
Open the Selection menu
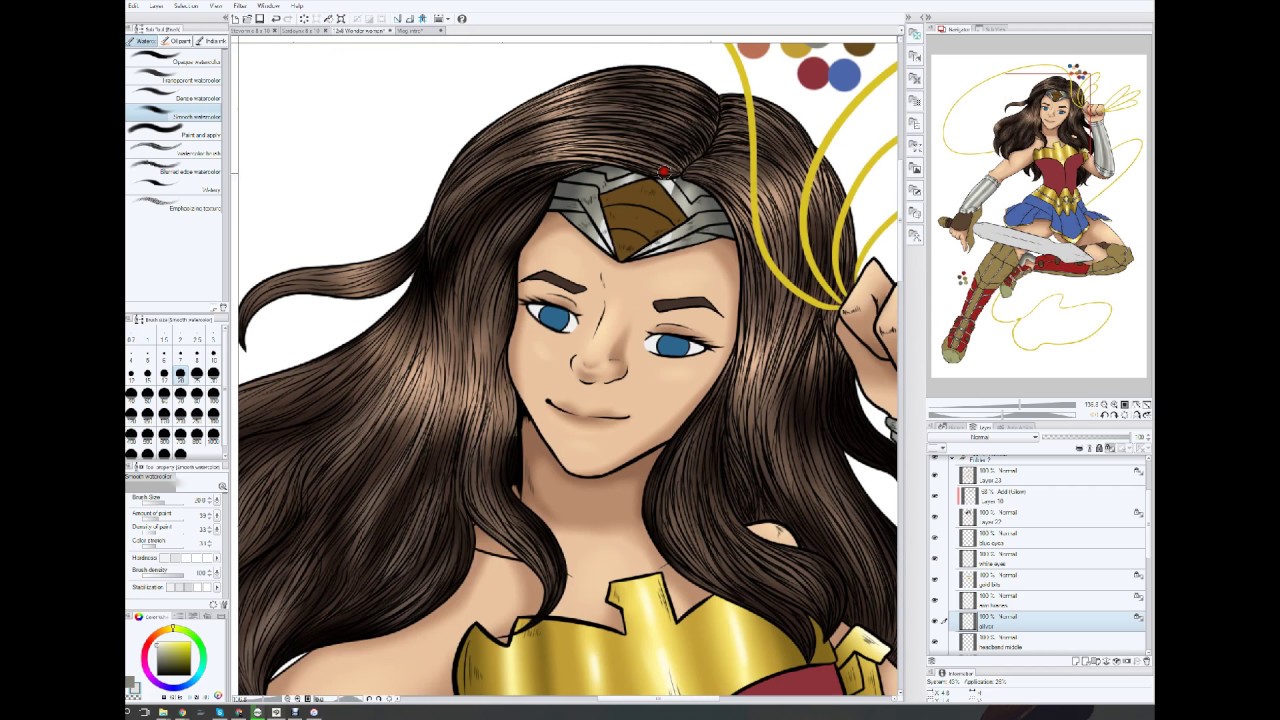[x=186, y=6]
